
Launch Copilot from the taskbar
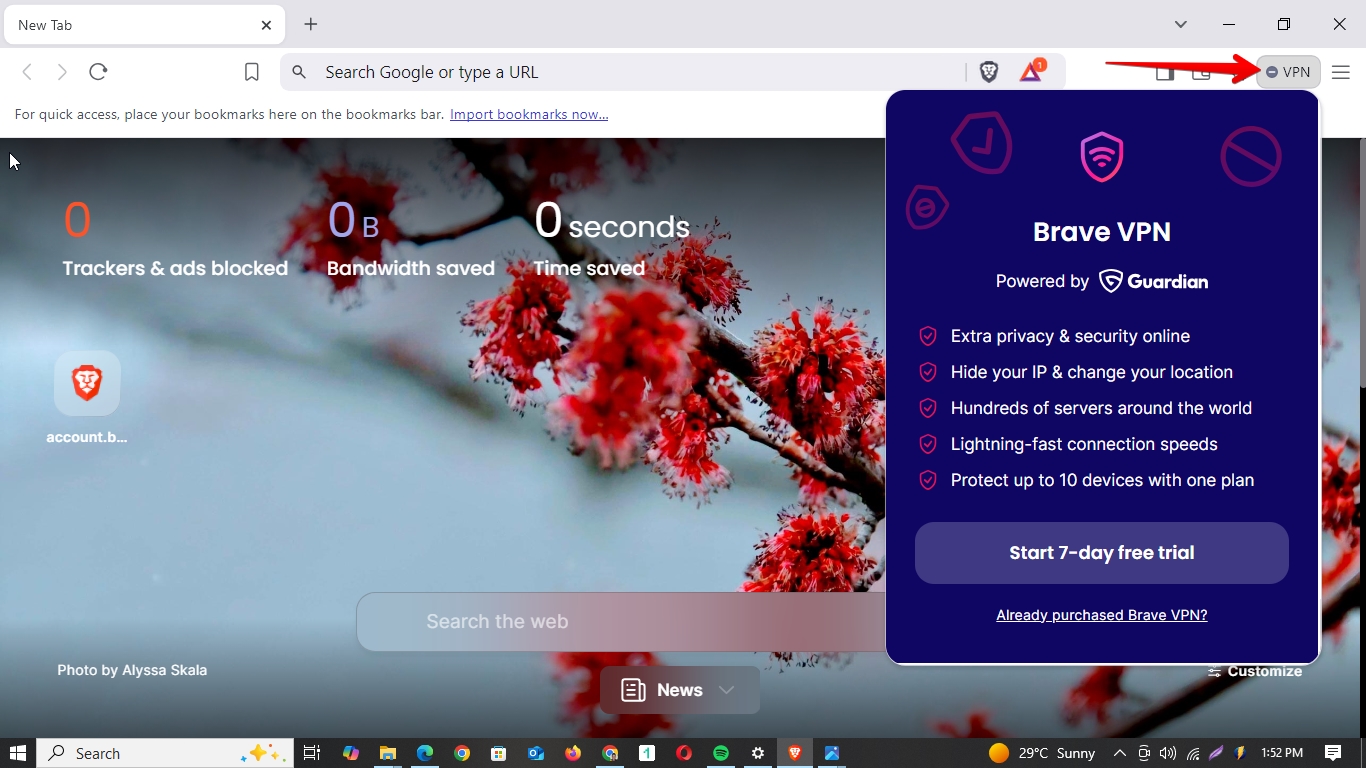(x=351, y=753)
